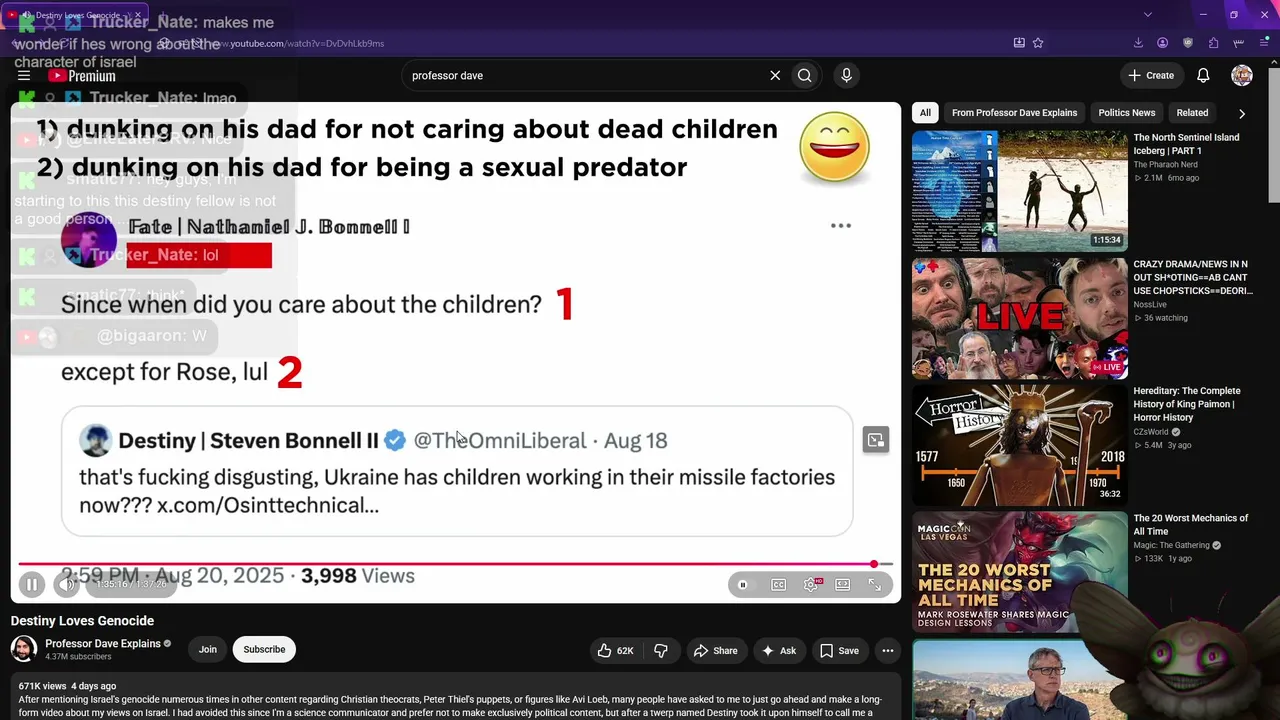The width and height of the screenshot is (1280, 720).
Task: Close the Destiny Loves Genocide browser tab
Action: coord(138,15)
